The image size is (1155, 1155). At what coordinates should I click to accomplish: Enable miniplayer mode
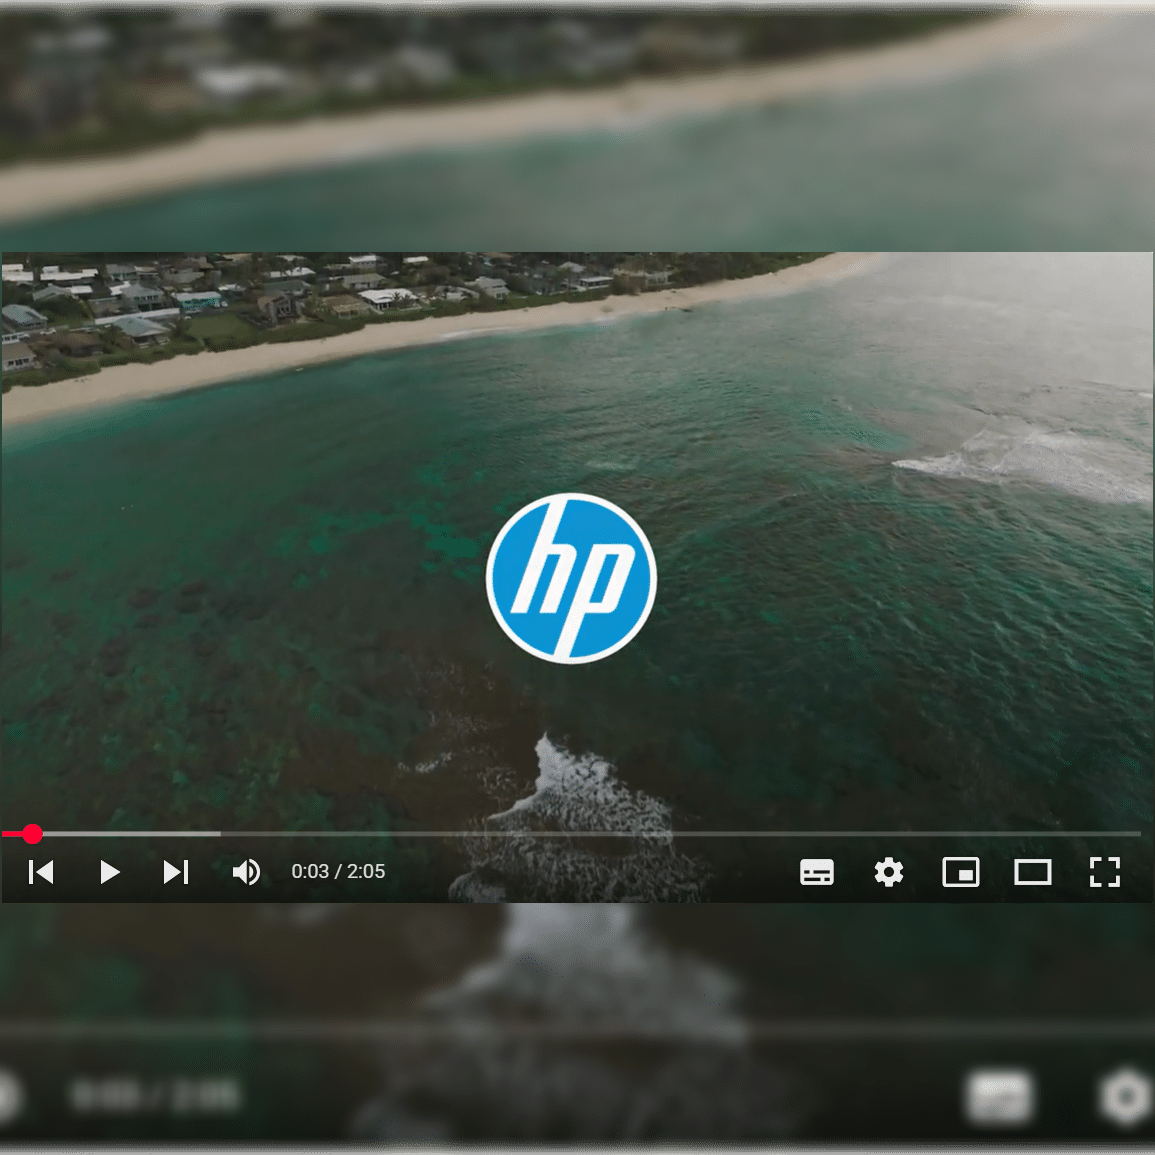coord(961,872)
